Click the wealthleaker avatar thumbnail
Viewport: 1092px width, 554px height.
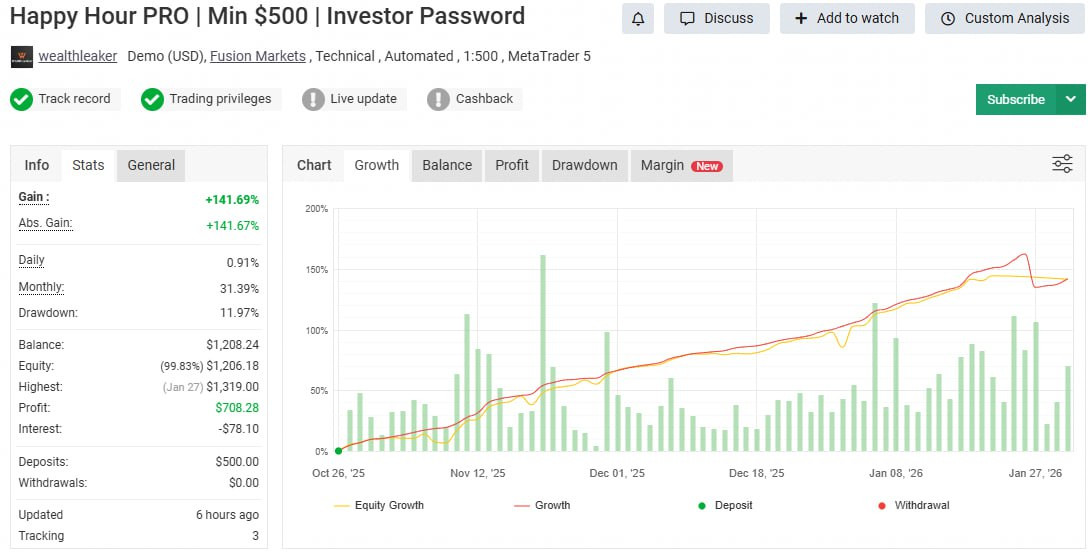click(x=21, y=57)
